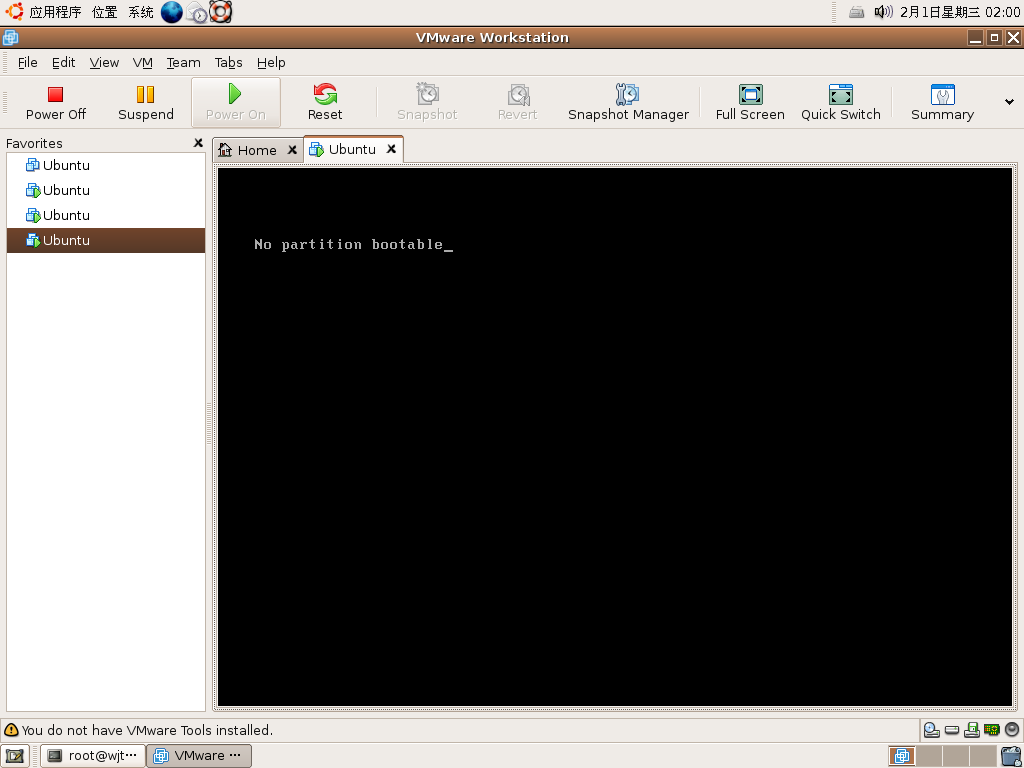Click inside the VM console screen
Viewport: 1024px width, 768px height.
click(615, 437)
